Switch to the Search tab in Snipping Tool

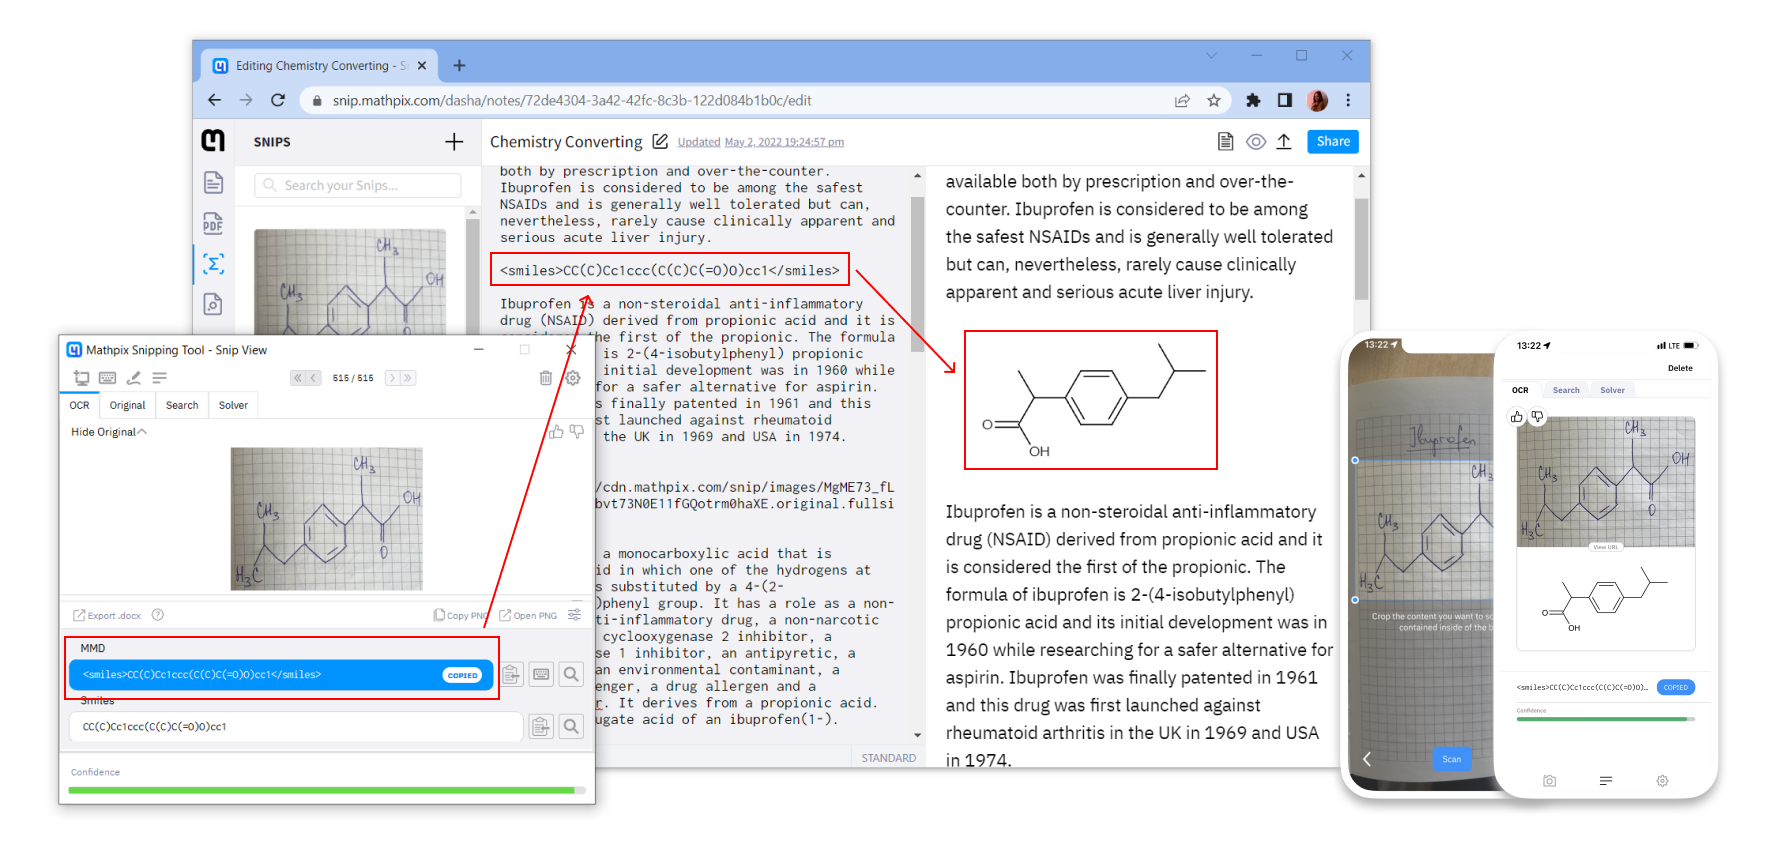point(182,405)
